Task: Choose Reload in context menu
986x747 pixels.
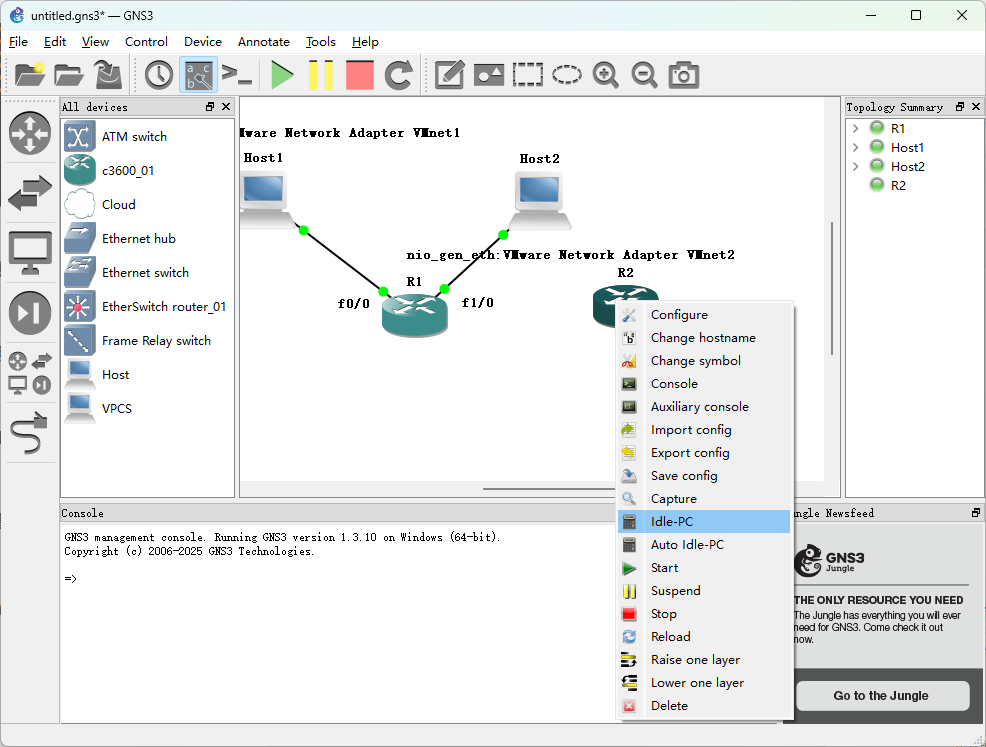Action: coord(704,637)
